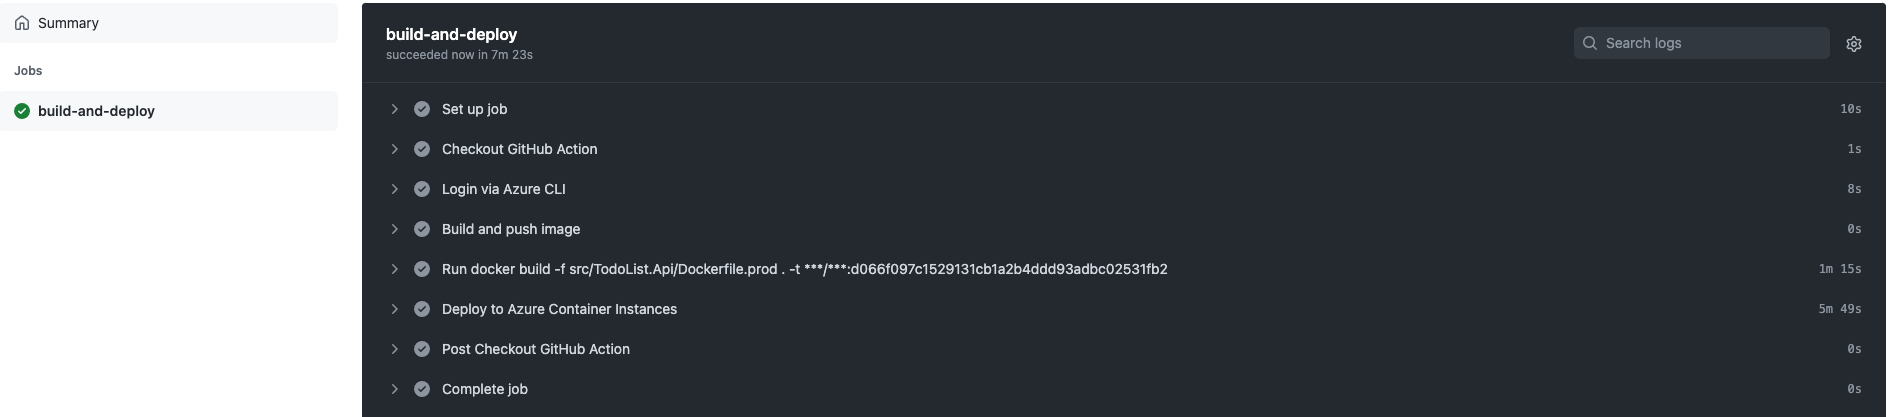Open the log settings gear icon
Viewport: 1889px width, 417px height.
pyautogui.click(x=1853, y=44)
